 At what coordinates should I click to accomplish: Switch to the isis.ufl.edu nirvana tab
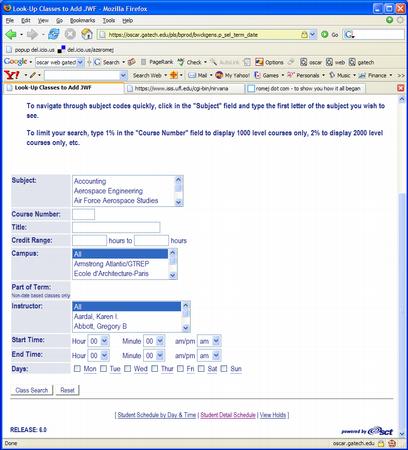184,88
